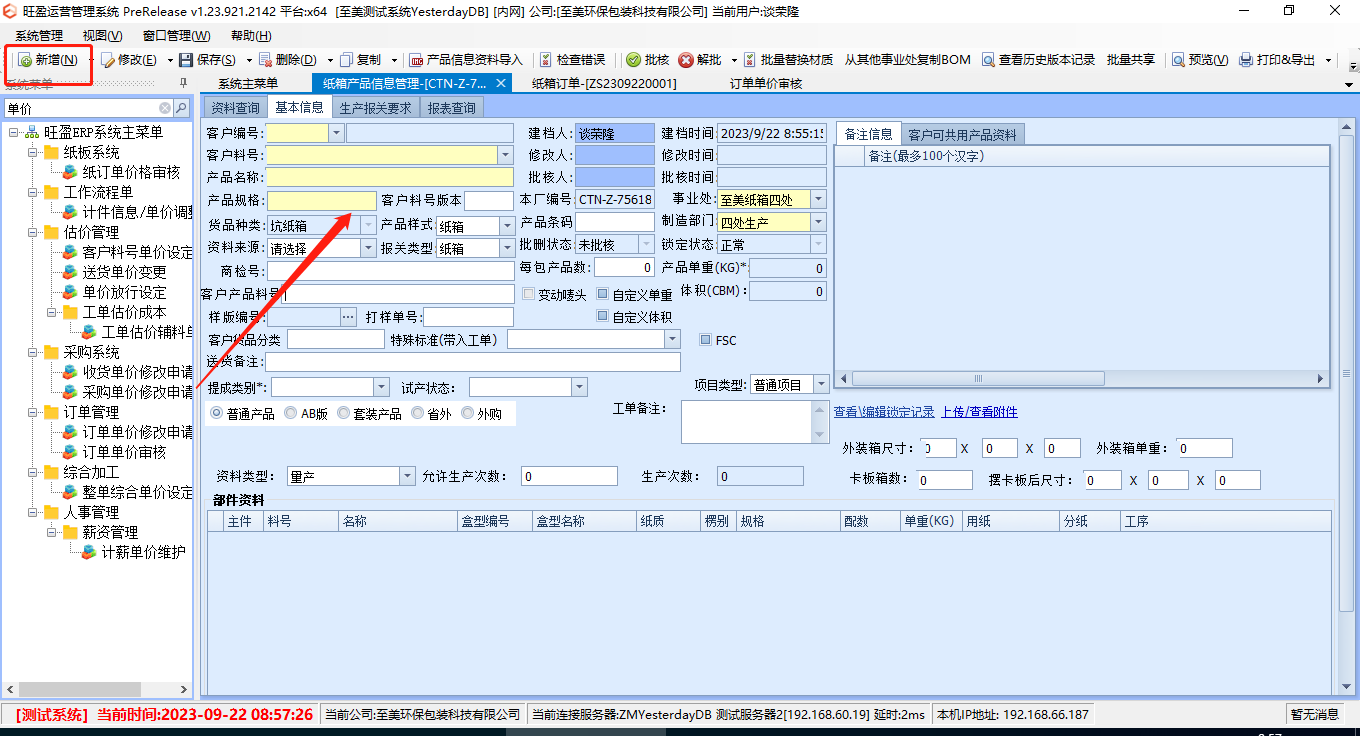
Task: Open the 窗口管理(W) menu
Action: click(176, 35)
